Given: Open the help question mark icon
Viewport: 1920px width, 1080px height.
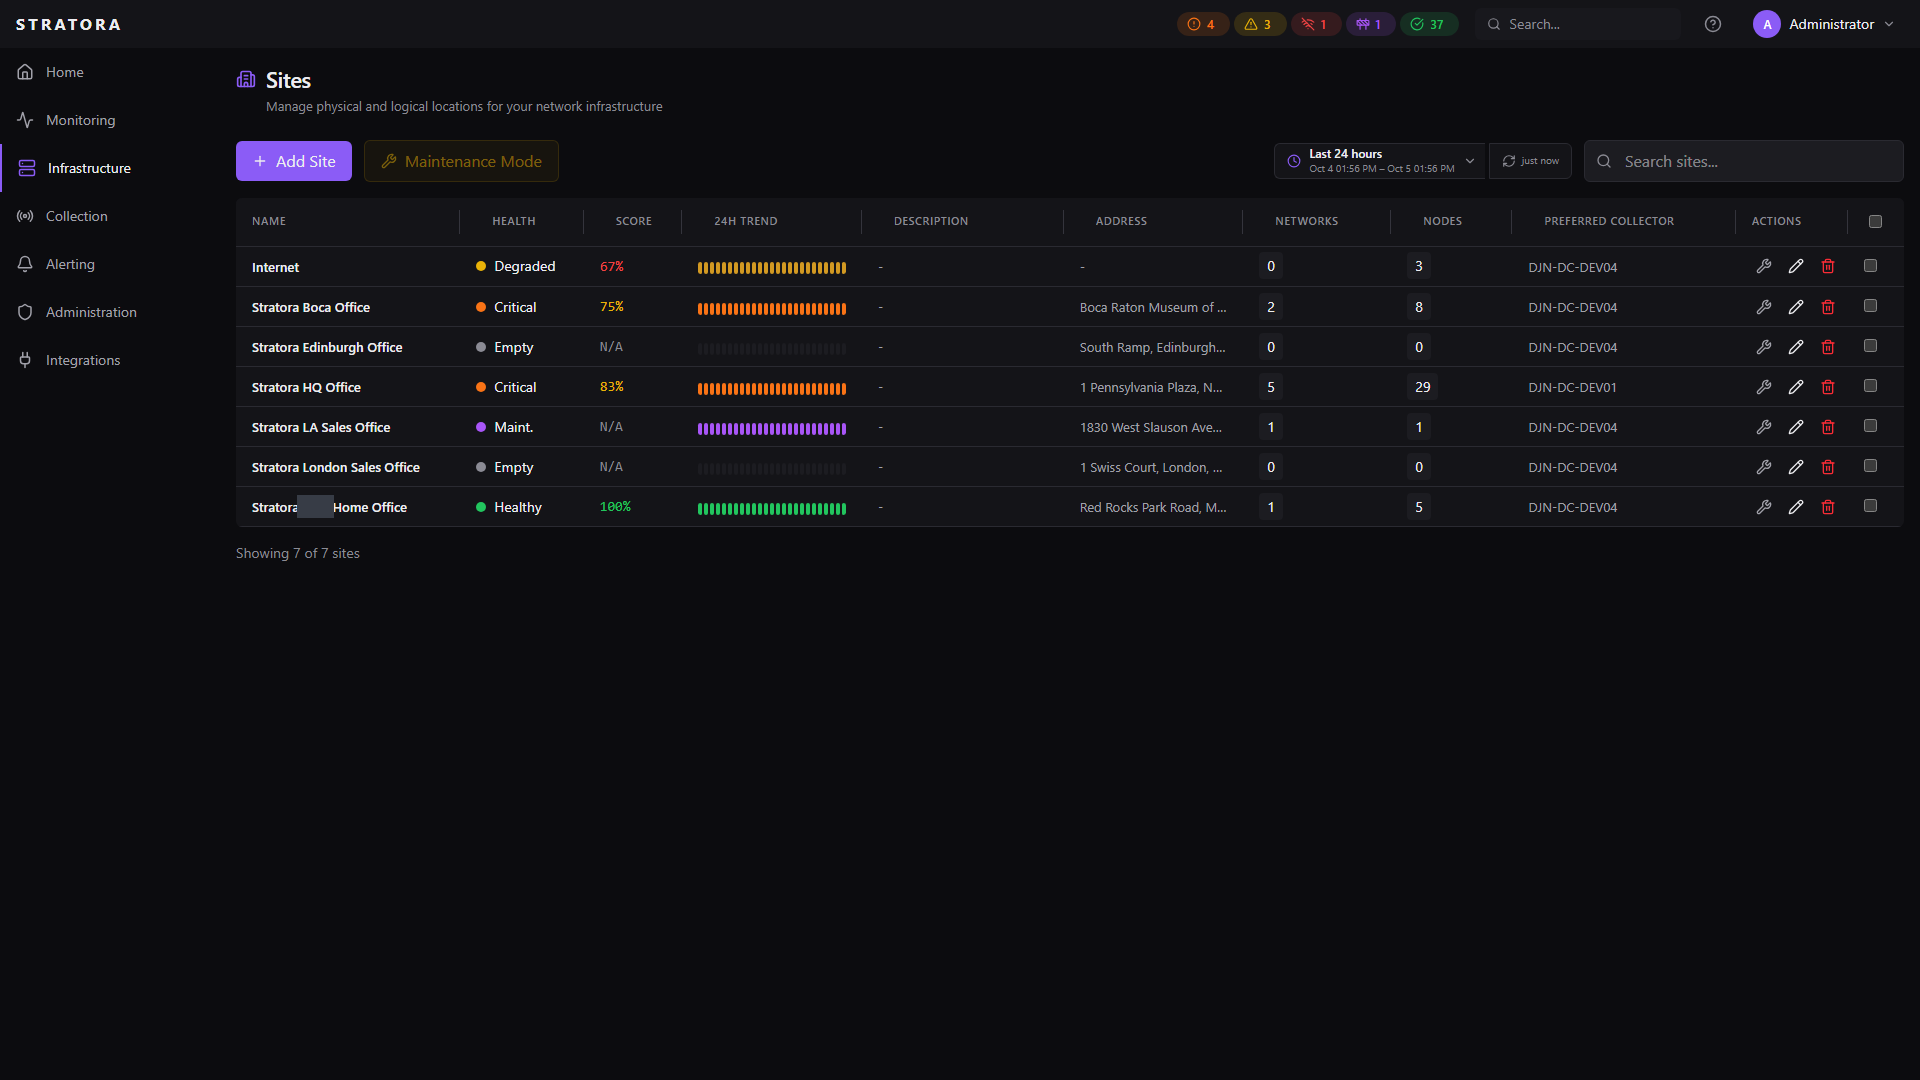Looking at the screenshot, I should [x=1713, y=24].
